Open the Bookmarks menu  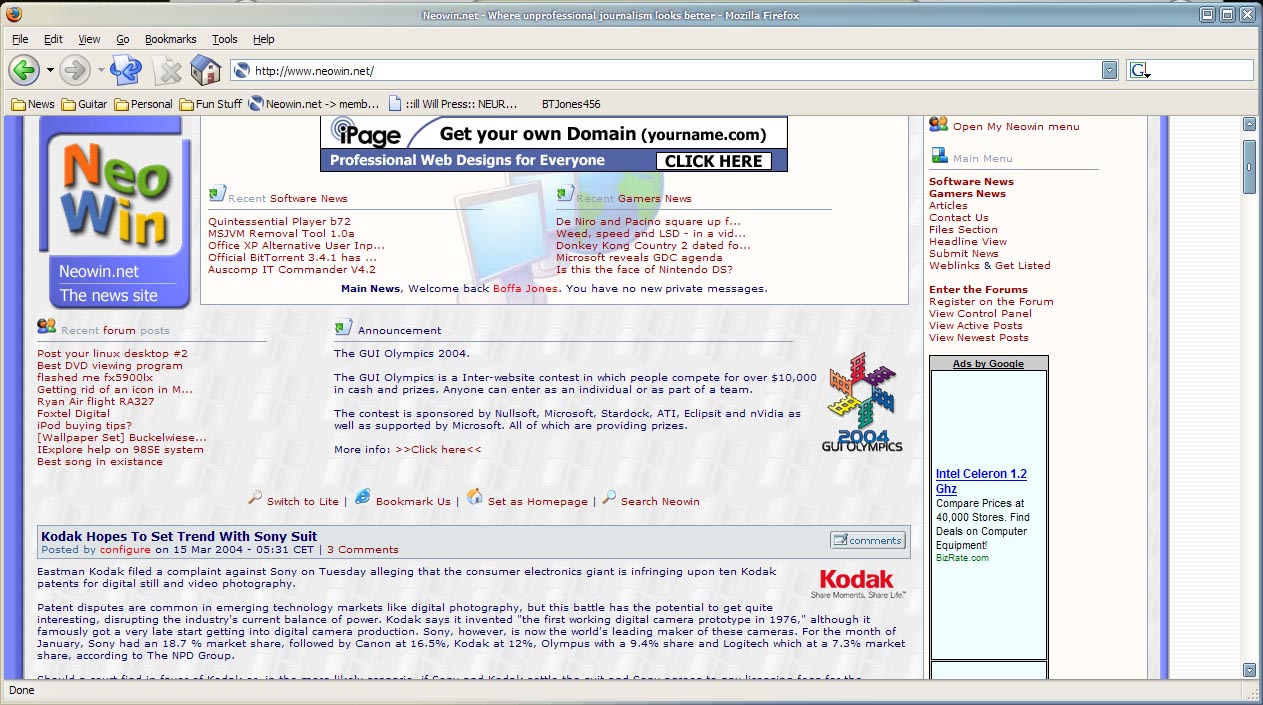pyautogui.click(x=170, y=39)
